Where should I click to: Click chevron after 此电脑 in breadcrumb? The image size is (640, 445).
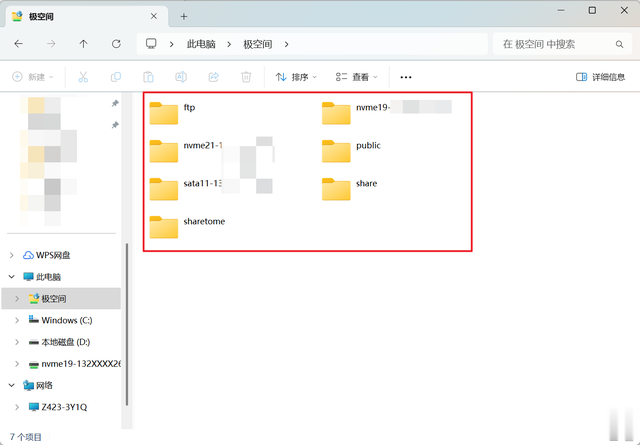[229, 44]
